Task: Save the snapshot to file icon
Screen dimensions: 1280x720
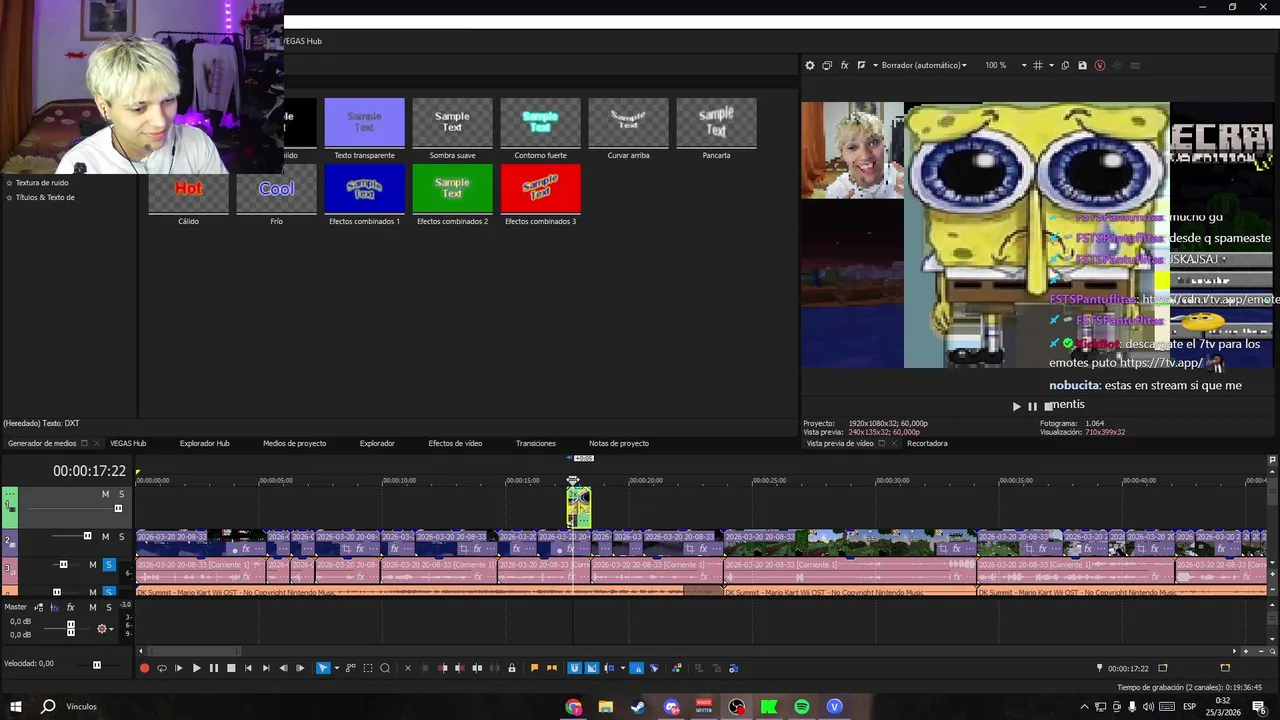Action: click(1082, 65)
